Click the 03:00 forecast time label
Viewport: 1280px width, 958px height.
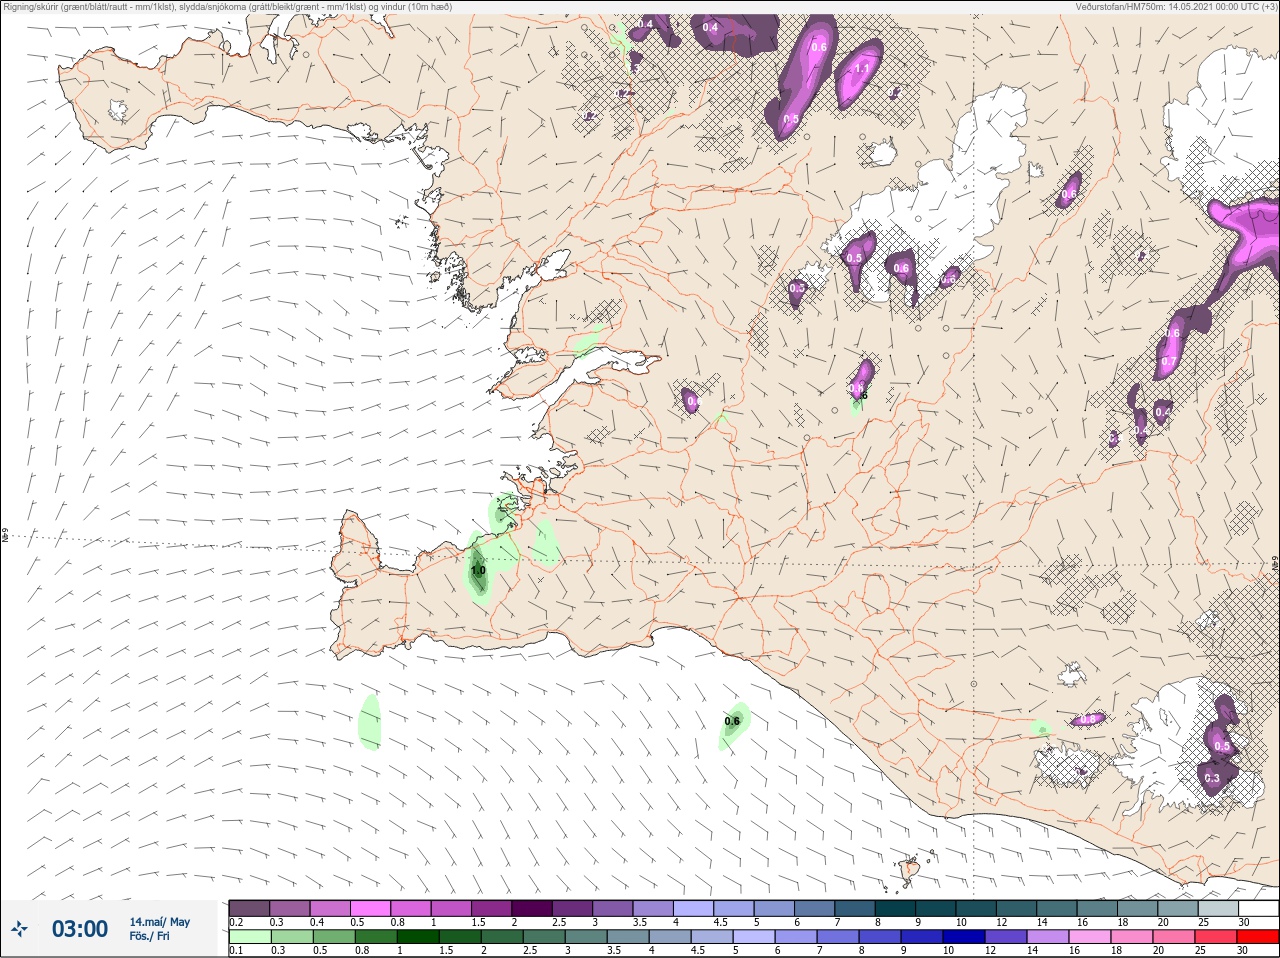coord(80,929)
